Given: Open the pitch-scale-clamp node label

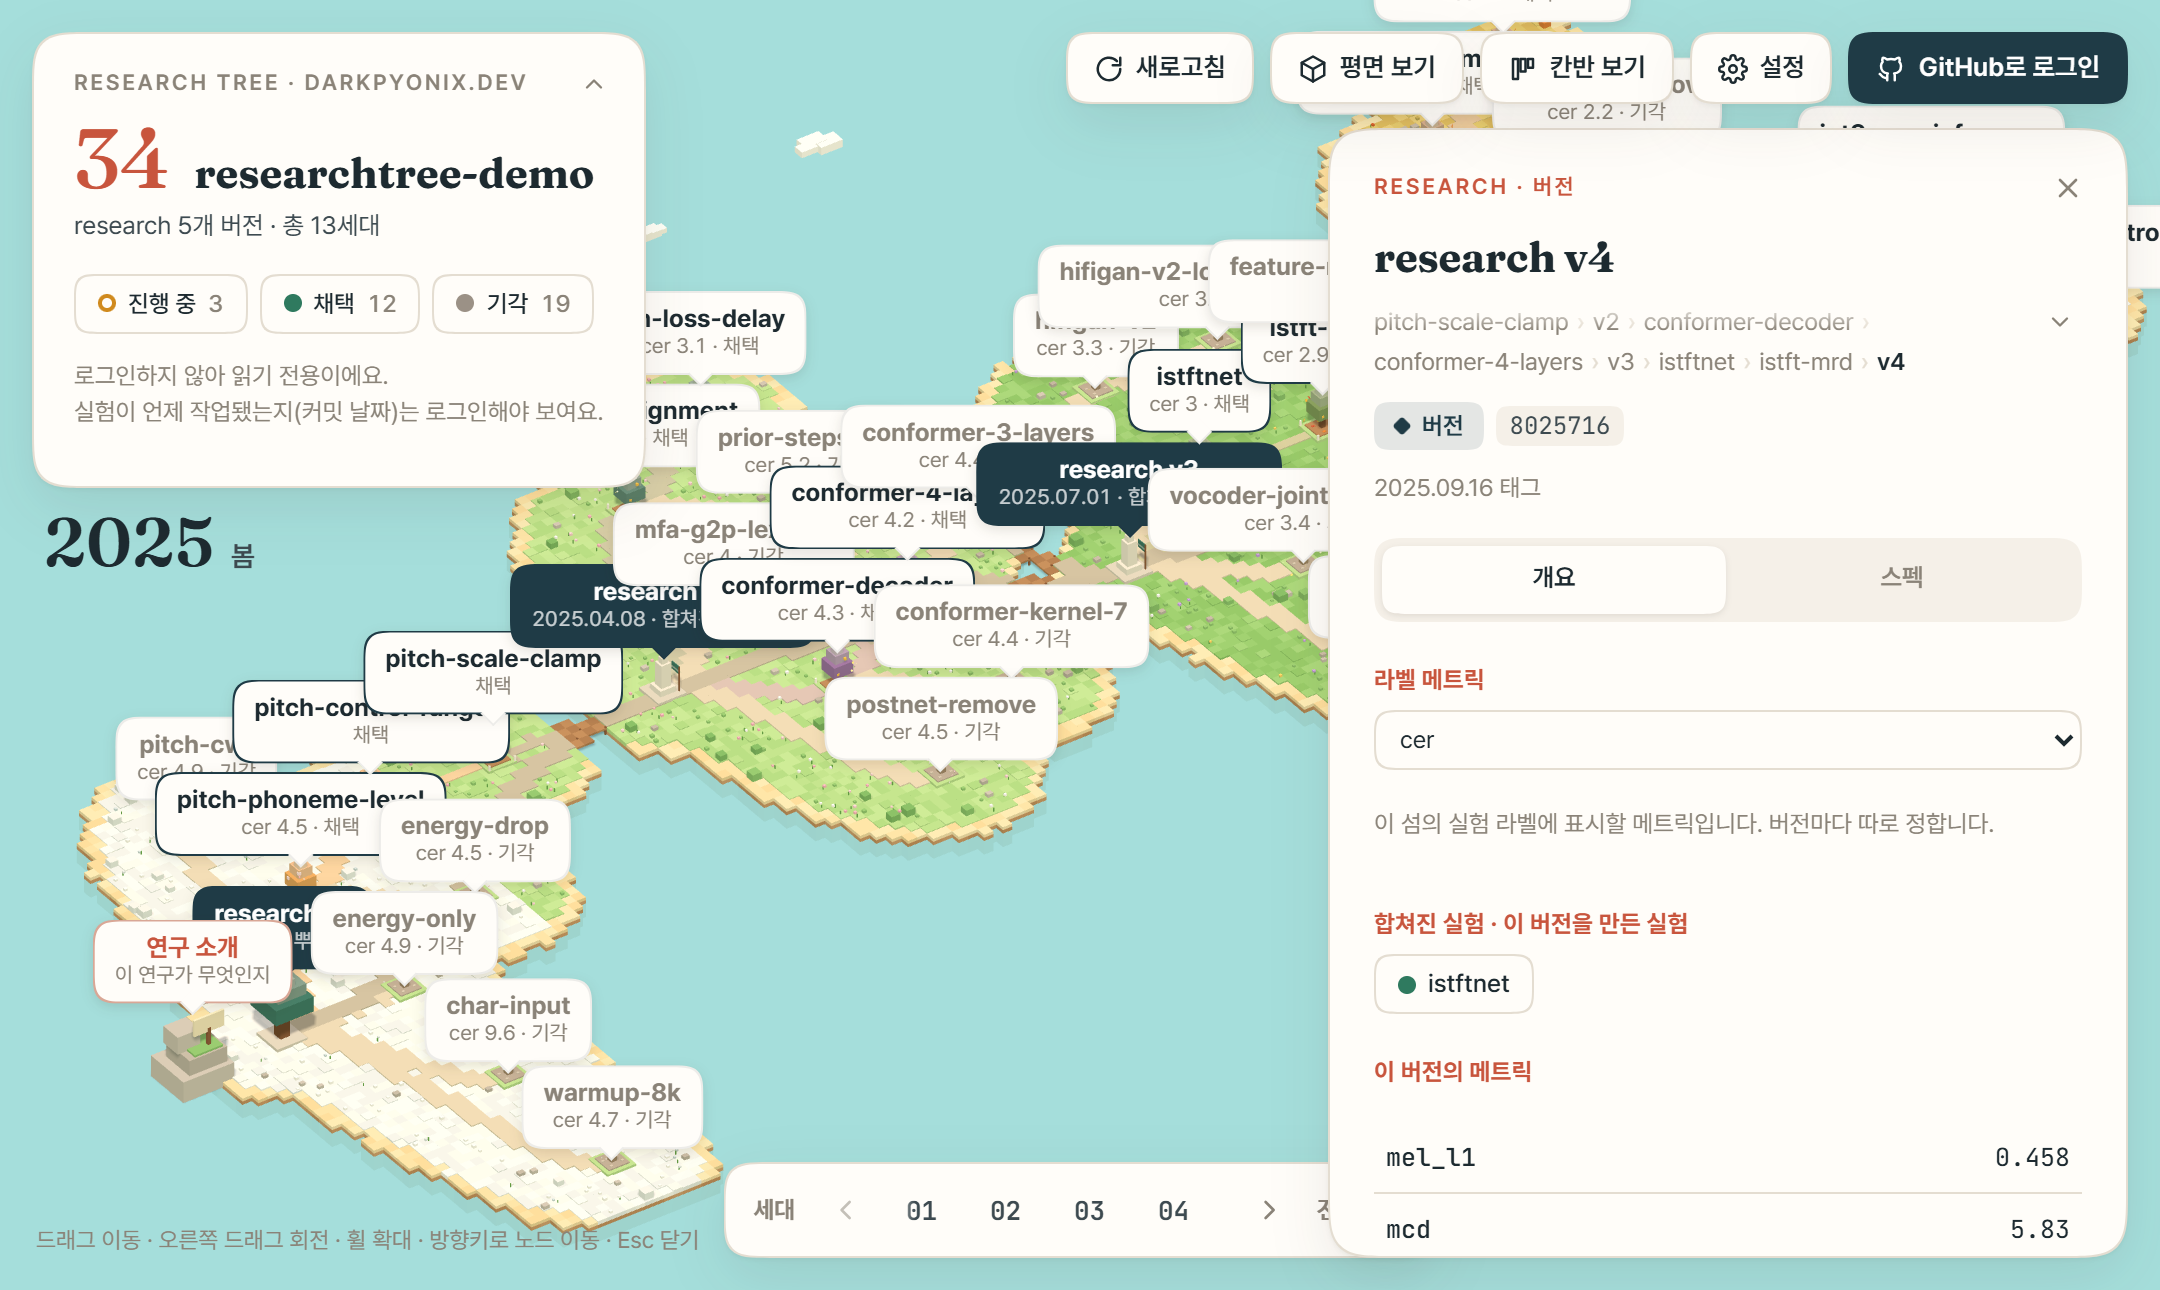Looking at the screenshot, I should click(493, 671).
